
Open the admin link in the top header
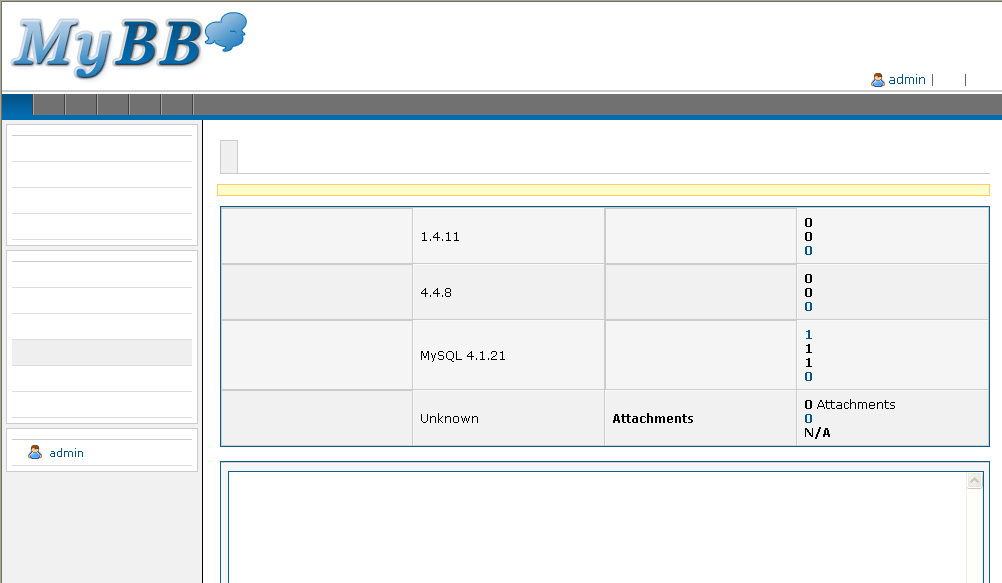[907, 80]
